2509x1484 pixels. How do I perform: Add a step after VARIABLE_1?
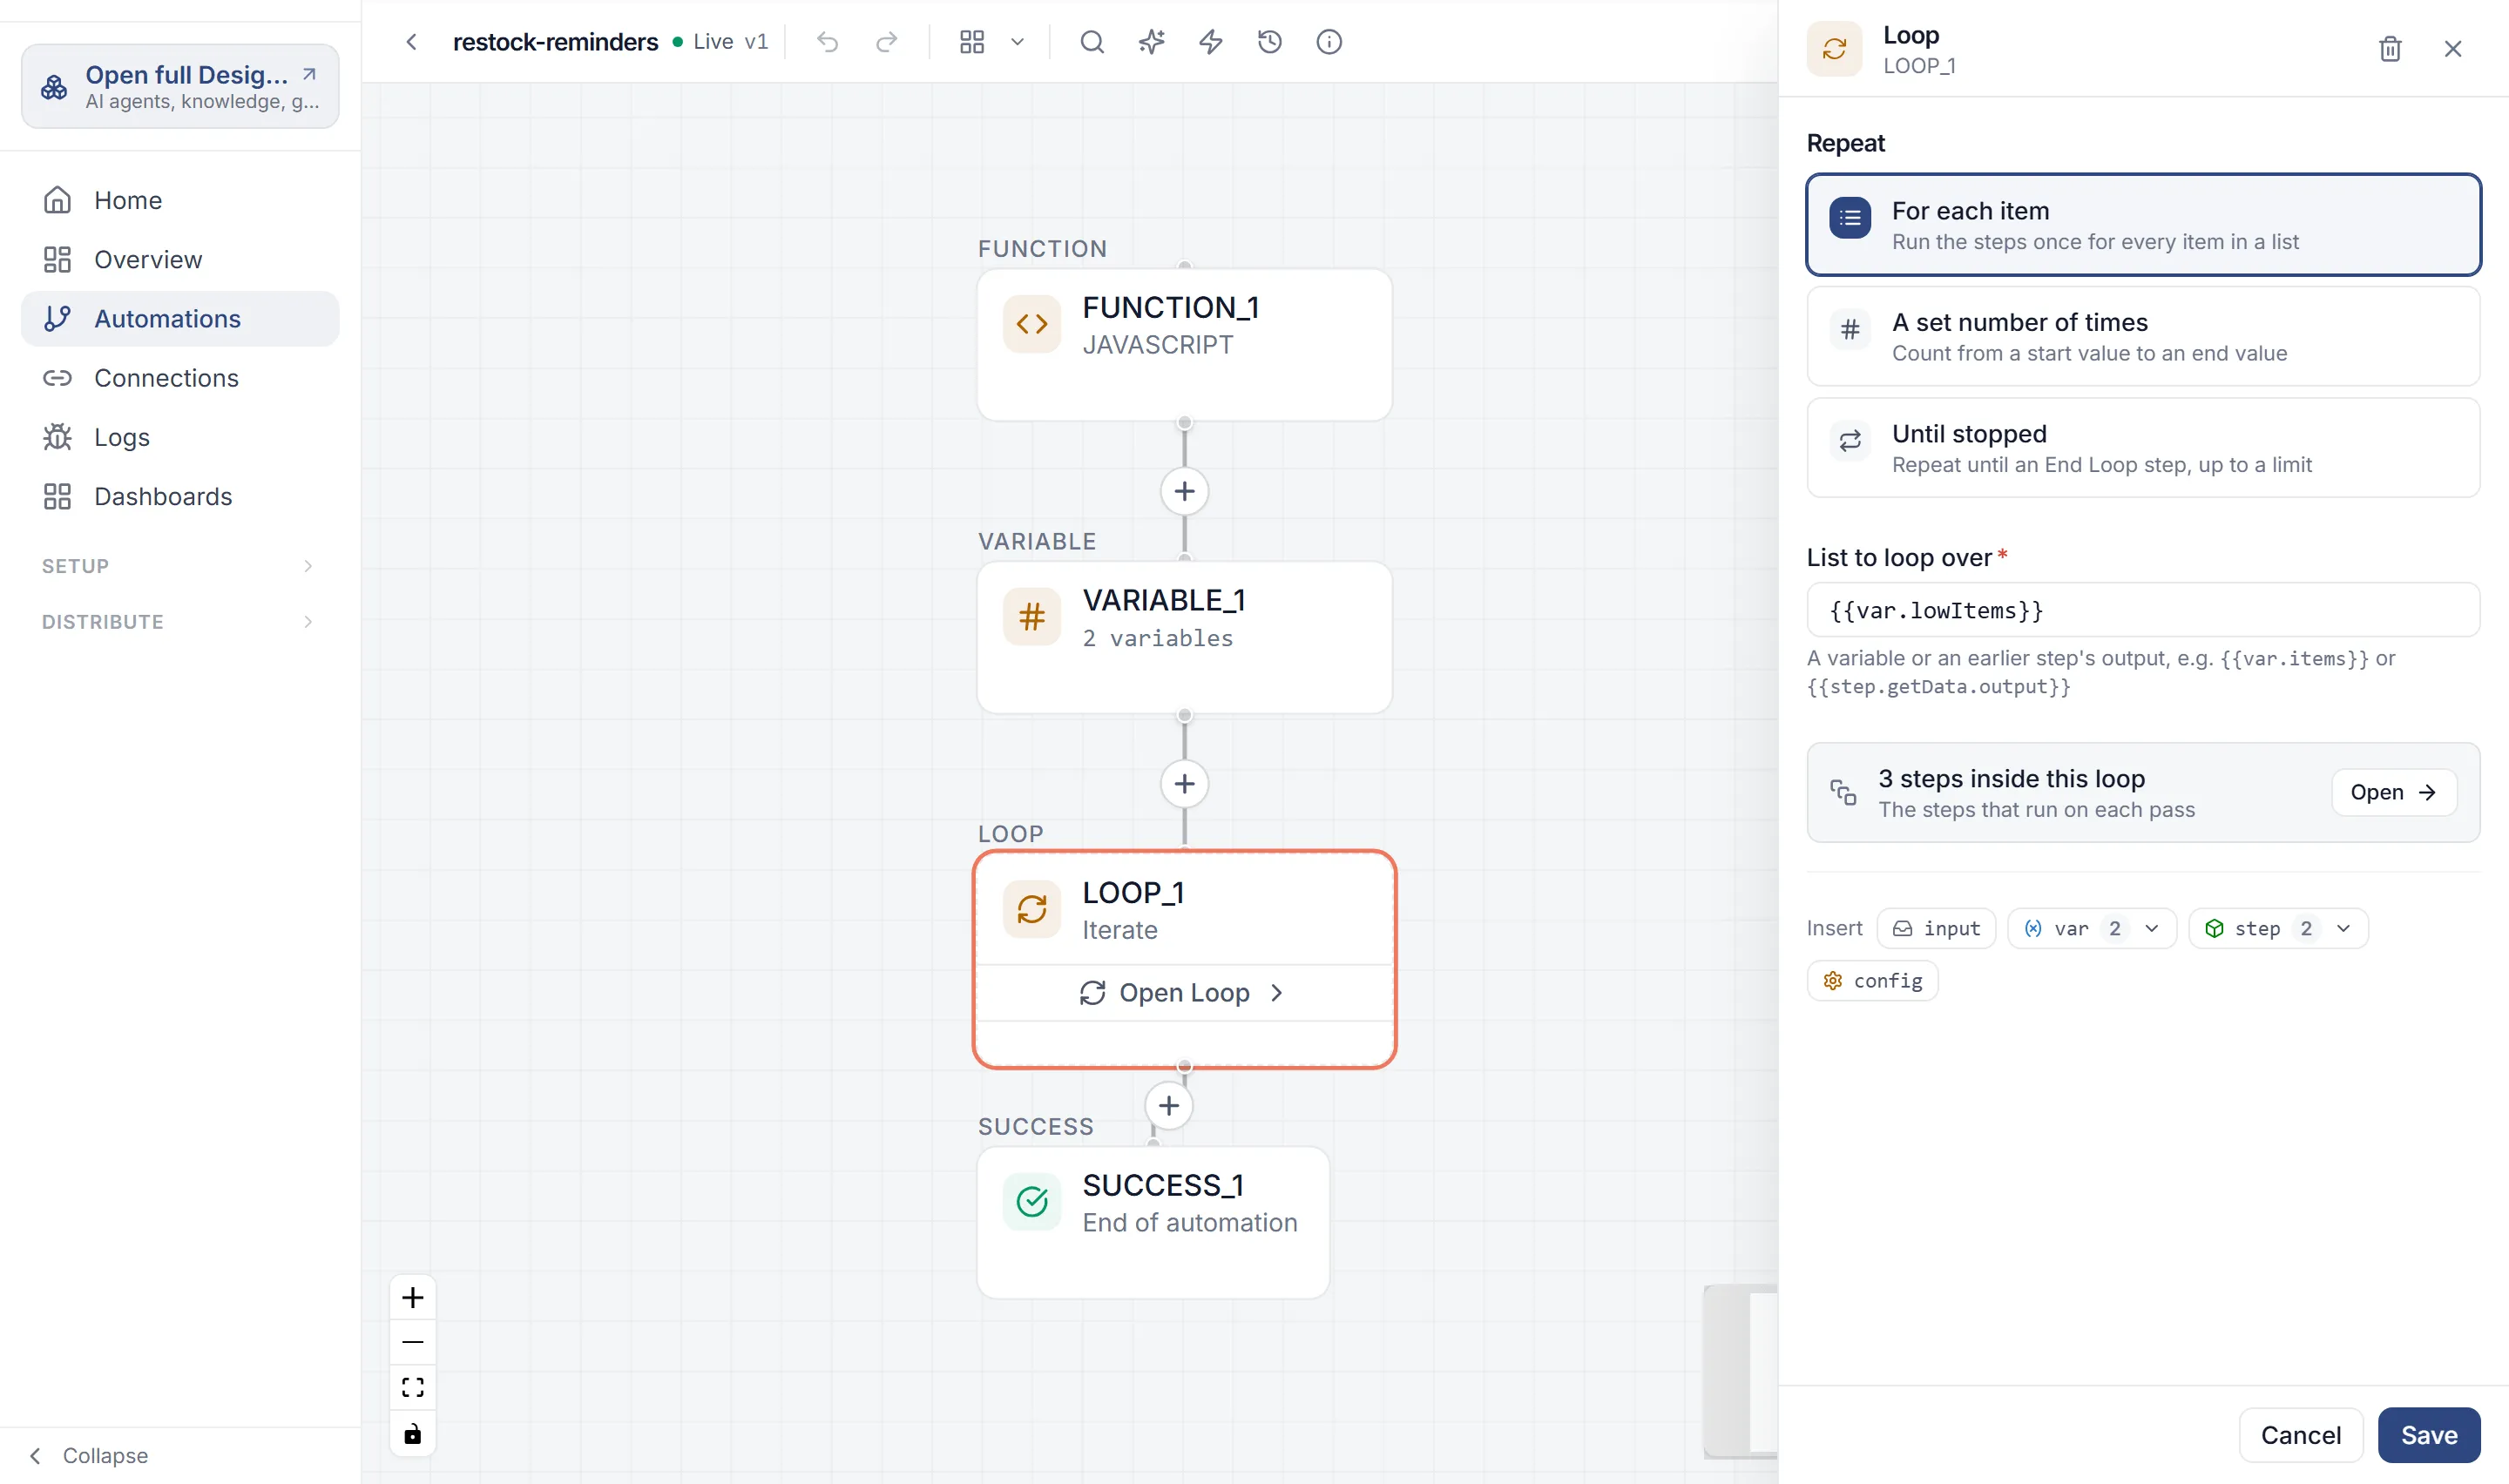click(1184, 784)
